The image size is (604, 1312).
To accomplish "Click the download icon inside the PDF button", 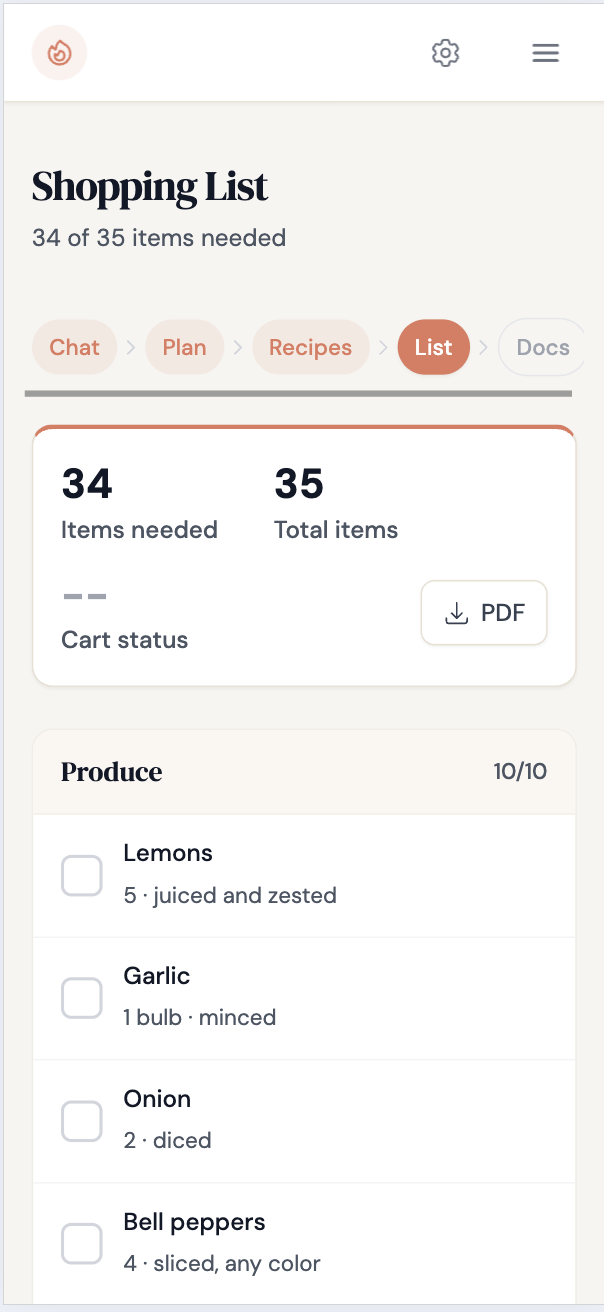I will (457, 612).
